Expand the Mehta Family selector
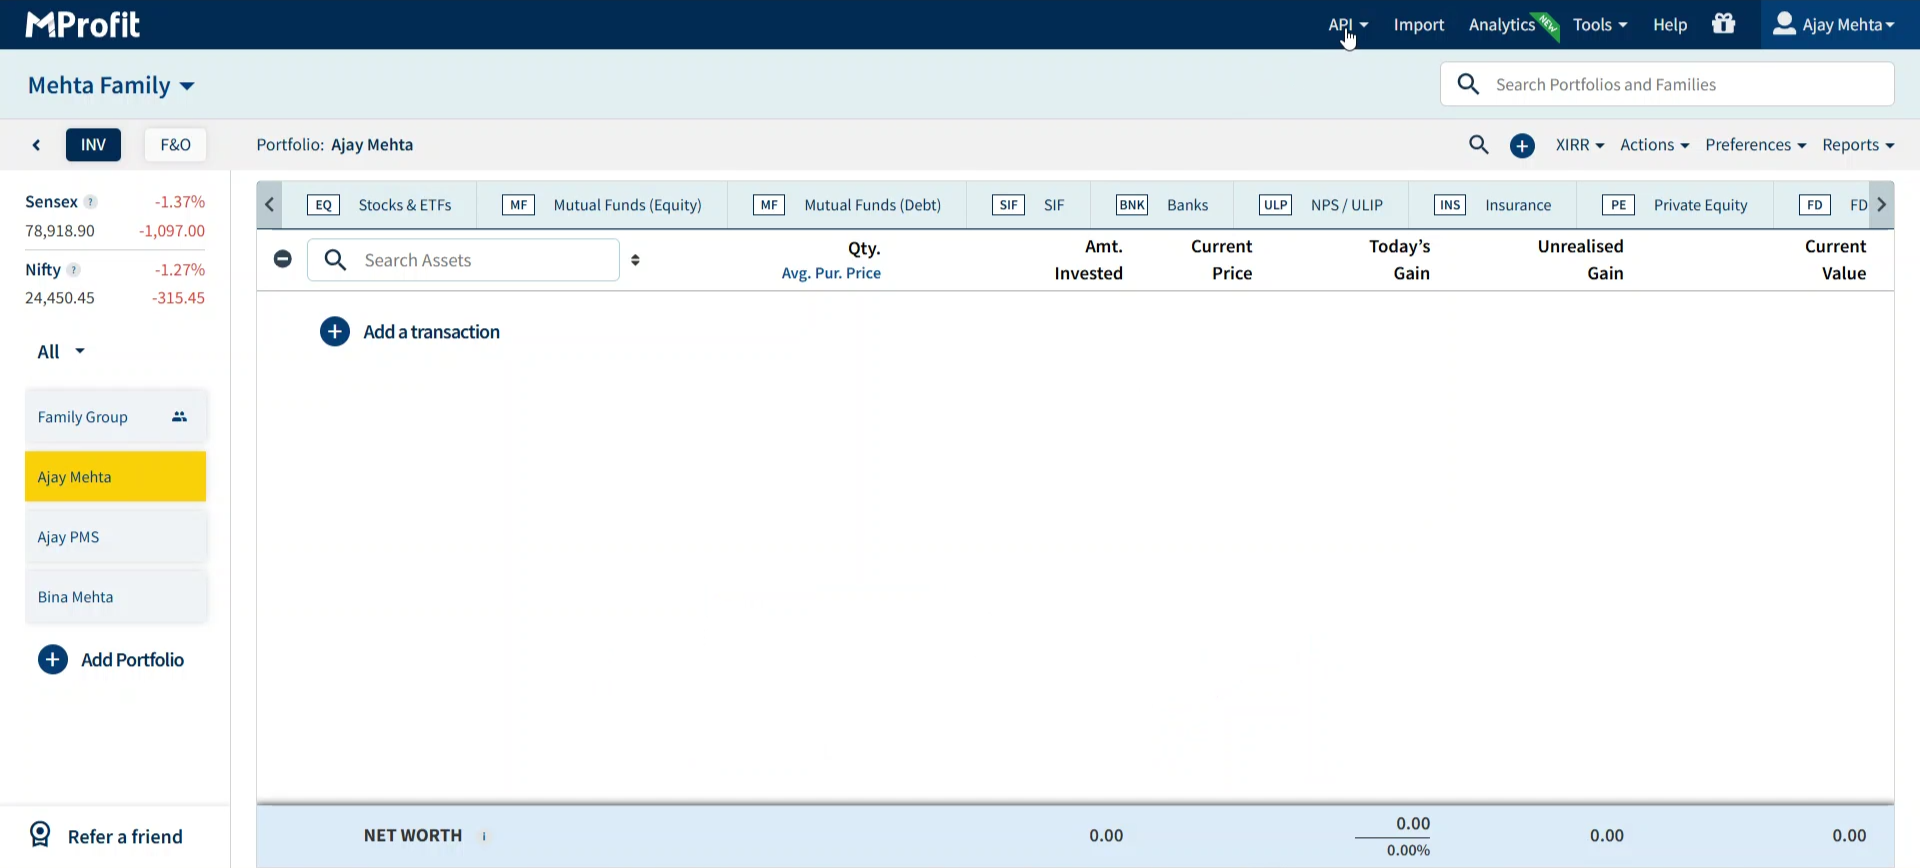The height and width of the screenshot is (868, 1920). (111, 85)
